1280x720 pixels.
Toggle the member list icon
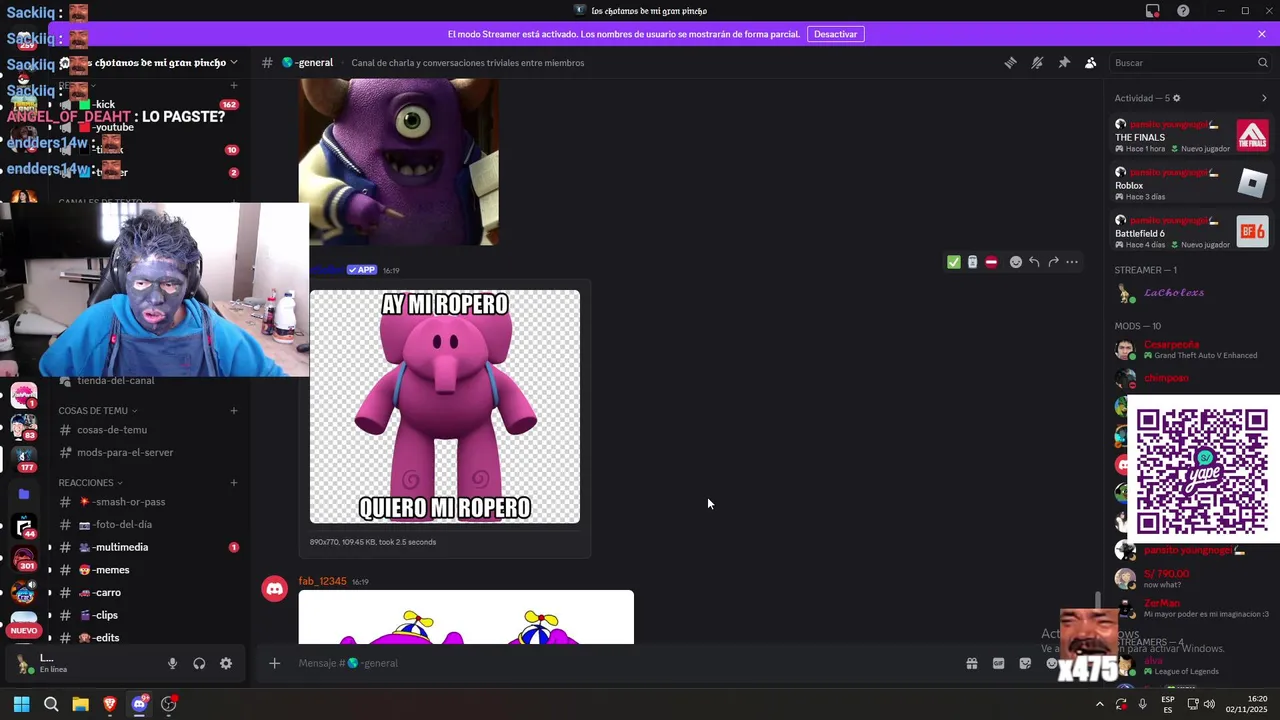click(1090, 62)
